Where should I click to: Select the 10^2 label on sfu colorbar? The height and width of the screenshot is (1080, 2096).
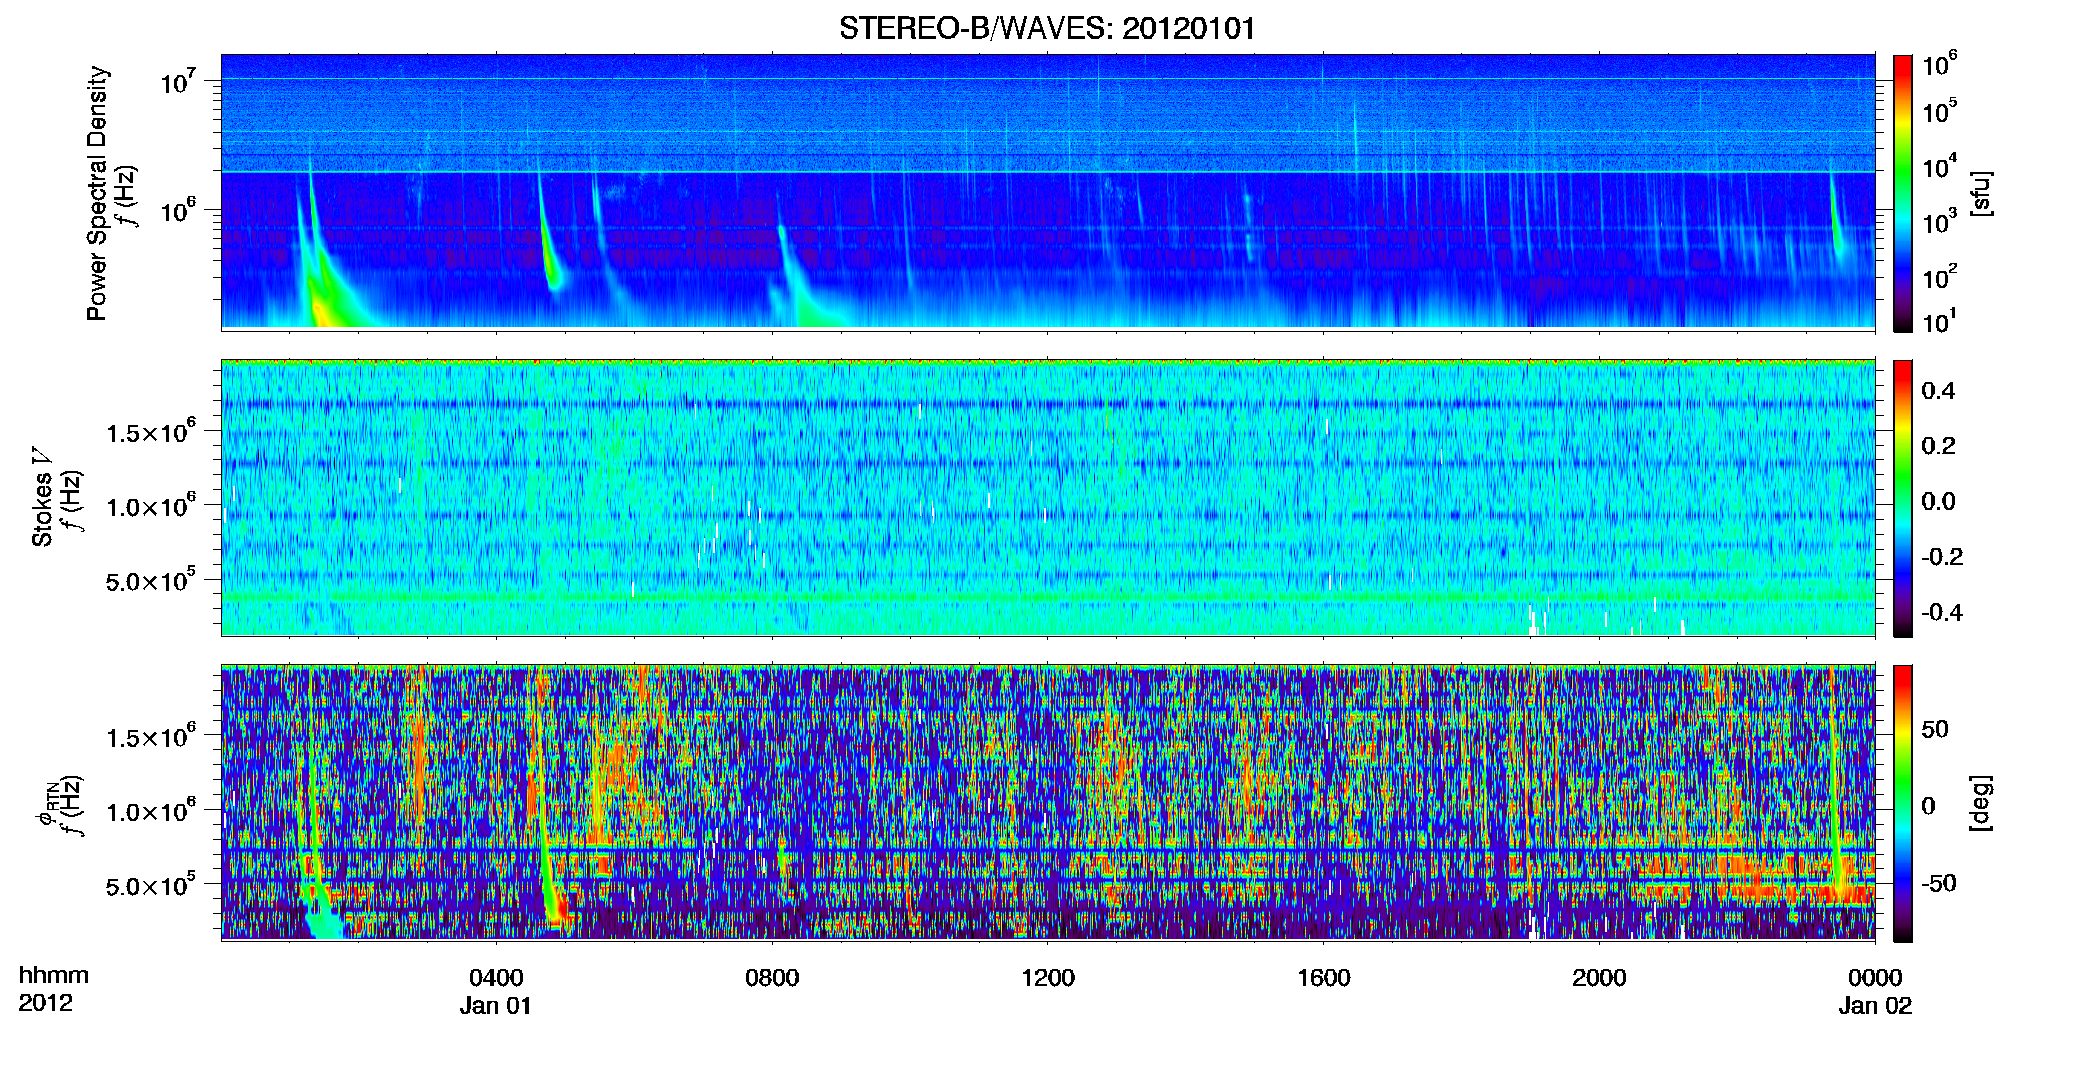[x=1940, y=277]
